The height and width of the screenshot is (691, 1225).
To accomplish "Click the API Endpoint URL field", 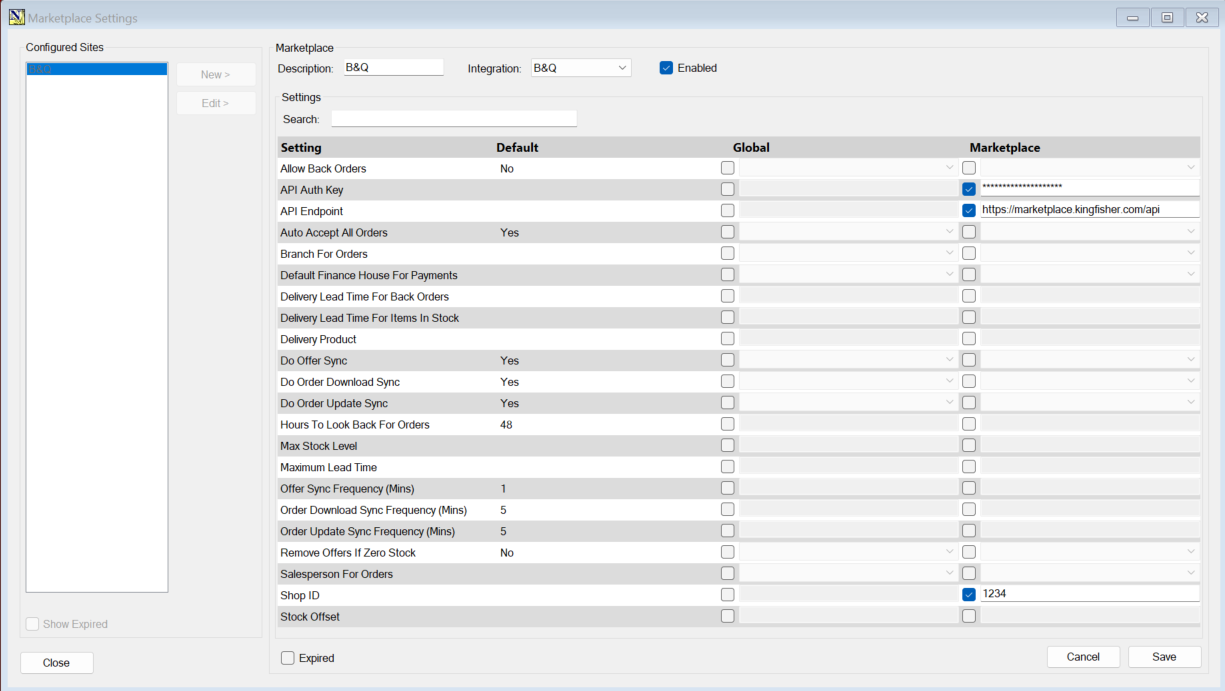I will [1088, 211].
